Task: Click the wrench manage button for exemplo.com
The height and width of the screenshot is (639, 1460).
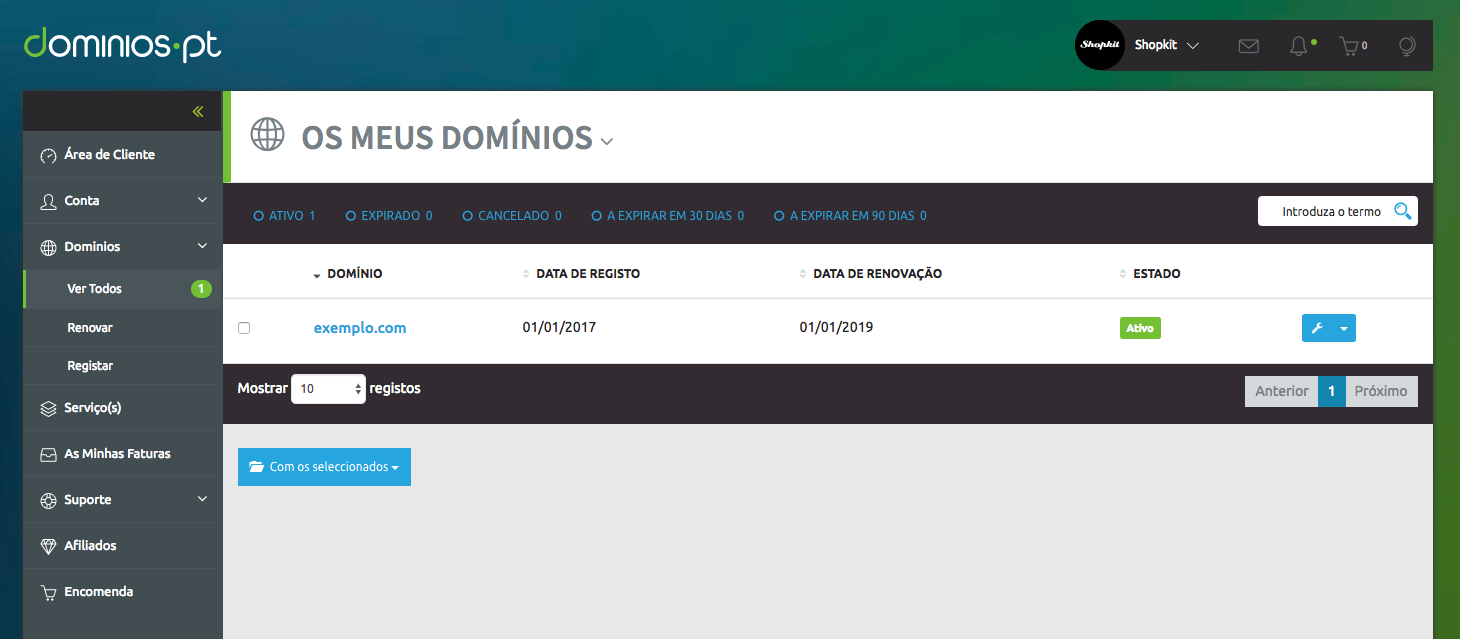Action: (x=1317, y=328)
